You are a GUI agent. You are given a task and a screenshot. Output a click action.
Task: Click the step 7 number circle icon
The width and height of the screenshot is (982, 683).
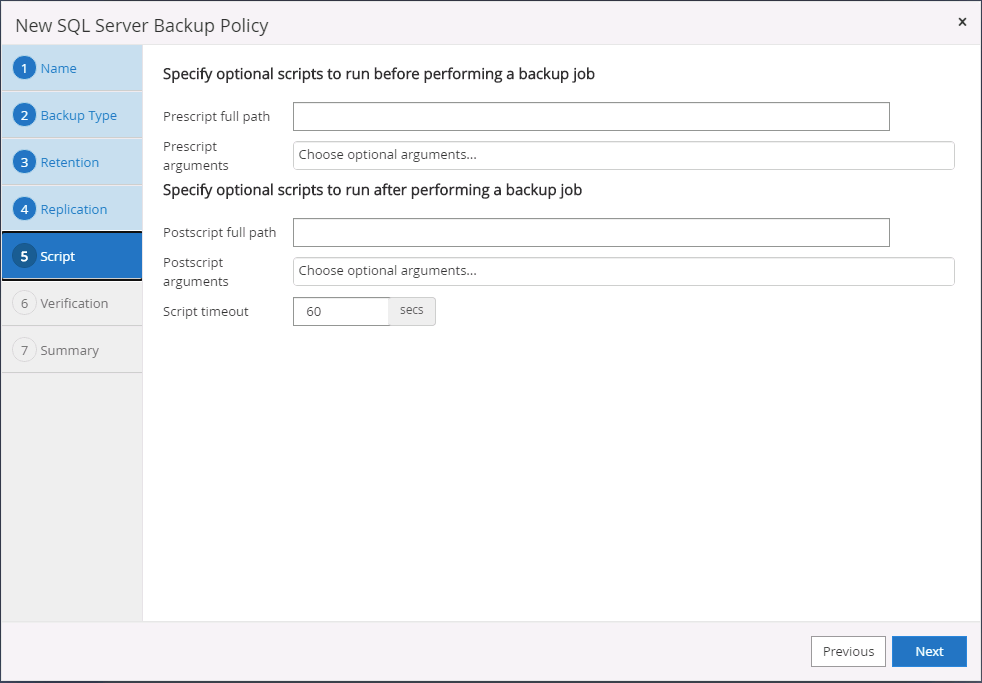[25, 351]
